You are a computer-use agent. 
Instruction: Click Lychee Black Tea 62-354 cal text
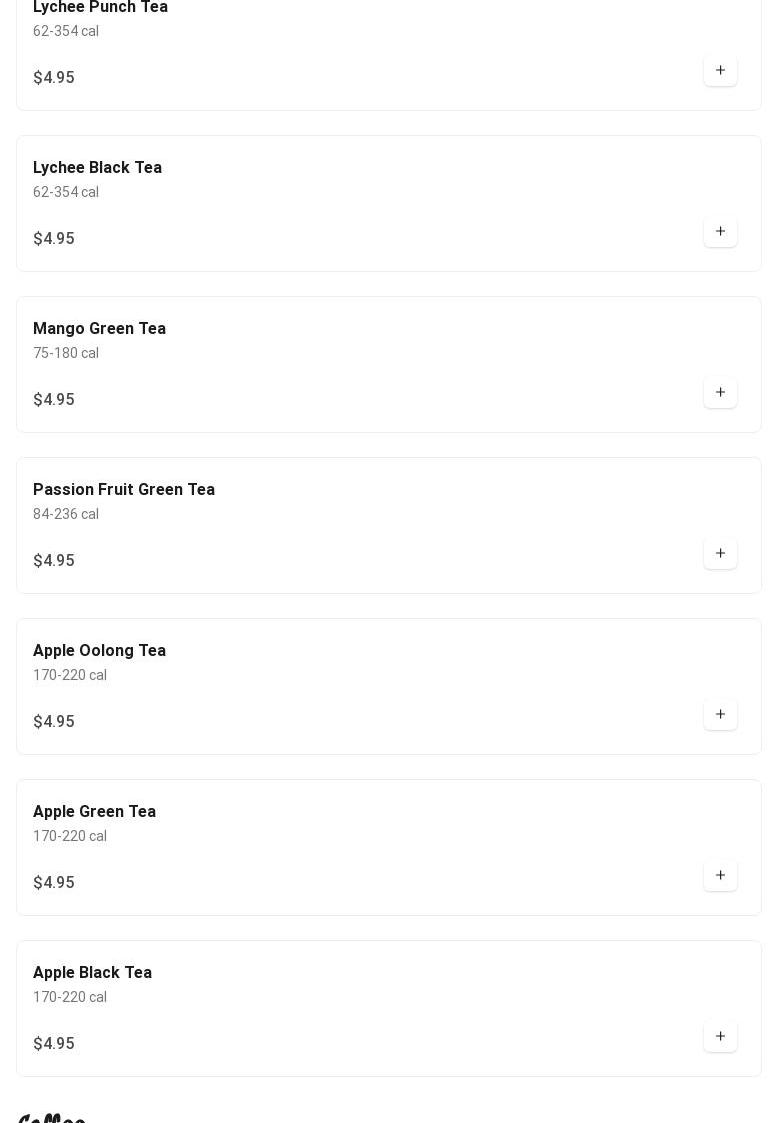(66, 192)
